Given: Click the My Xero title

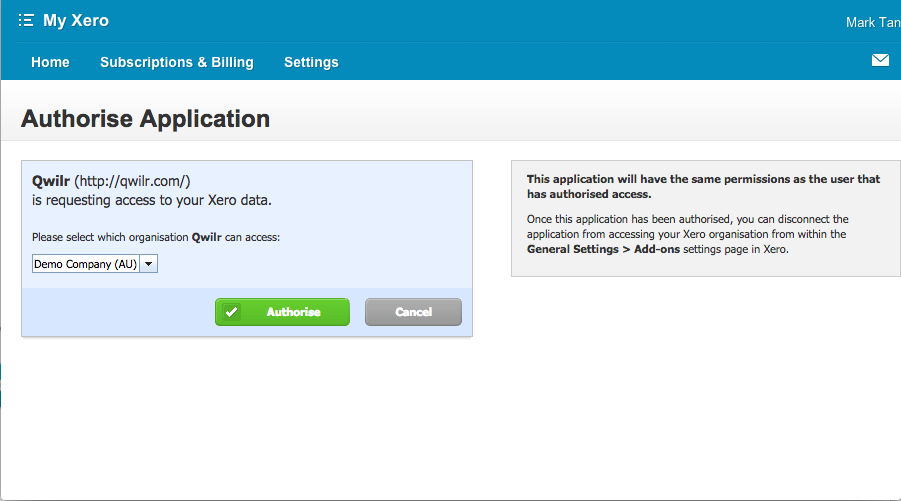Looking at the screenshot, I should [x=76, y=21].
